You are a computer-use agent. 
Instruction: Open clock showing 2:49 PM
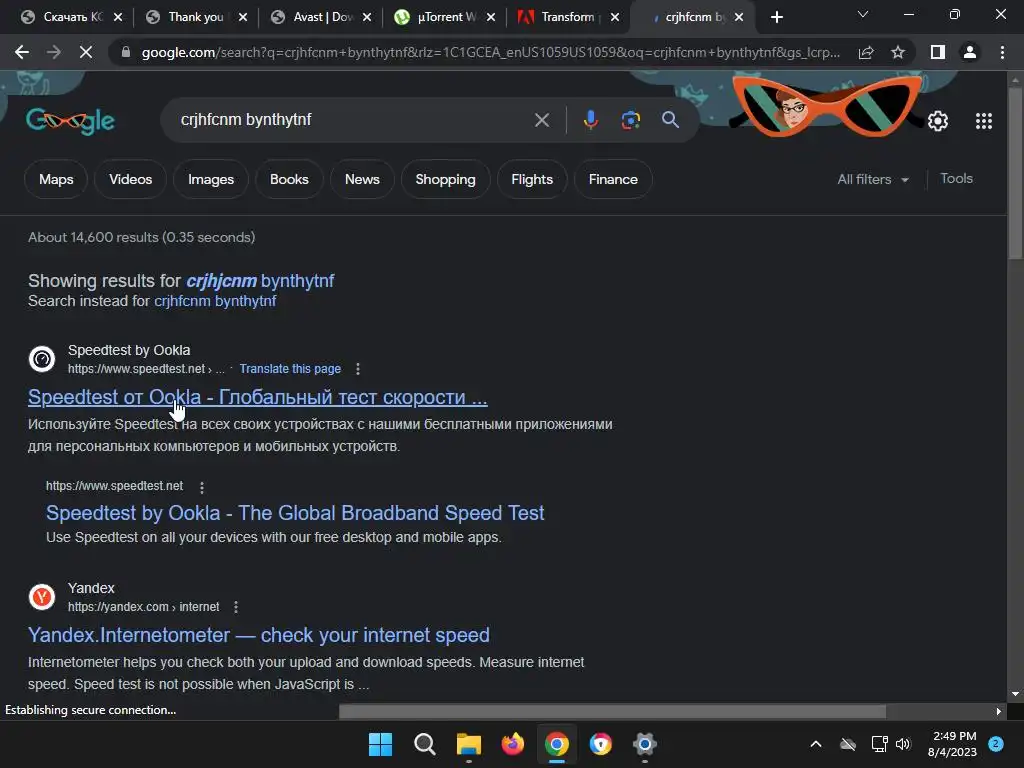click(952, 744)
